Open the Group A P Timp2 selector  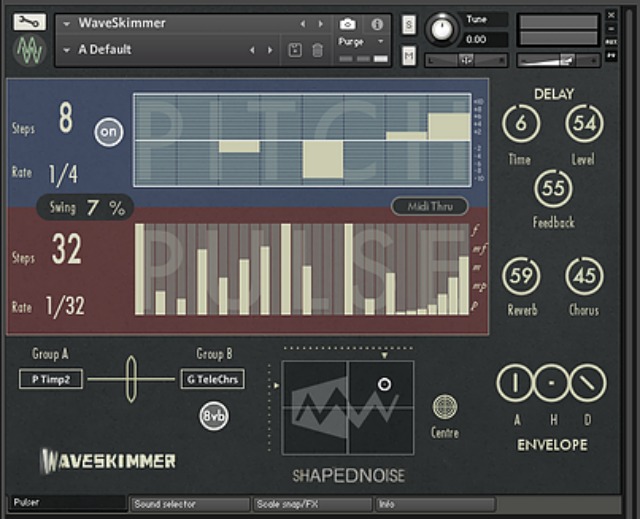[x=51, y=379]
